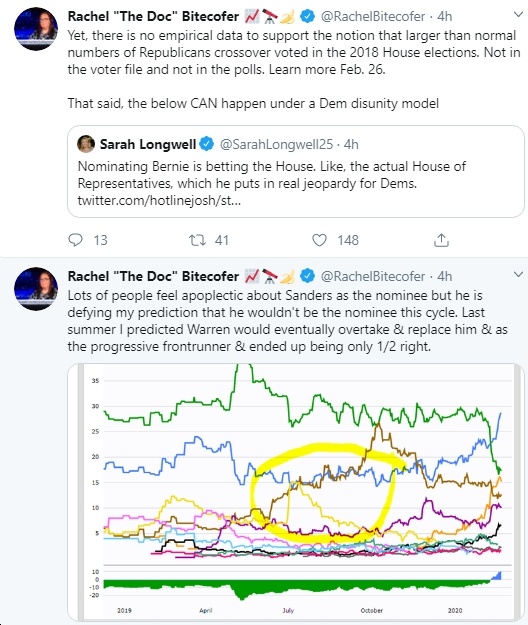Expand the first tweet's options chevron
The width and height of the screenshot is (528, 625).
pyautogui.click(x=518, y=15)
